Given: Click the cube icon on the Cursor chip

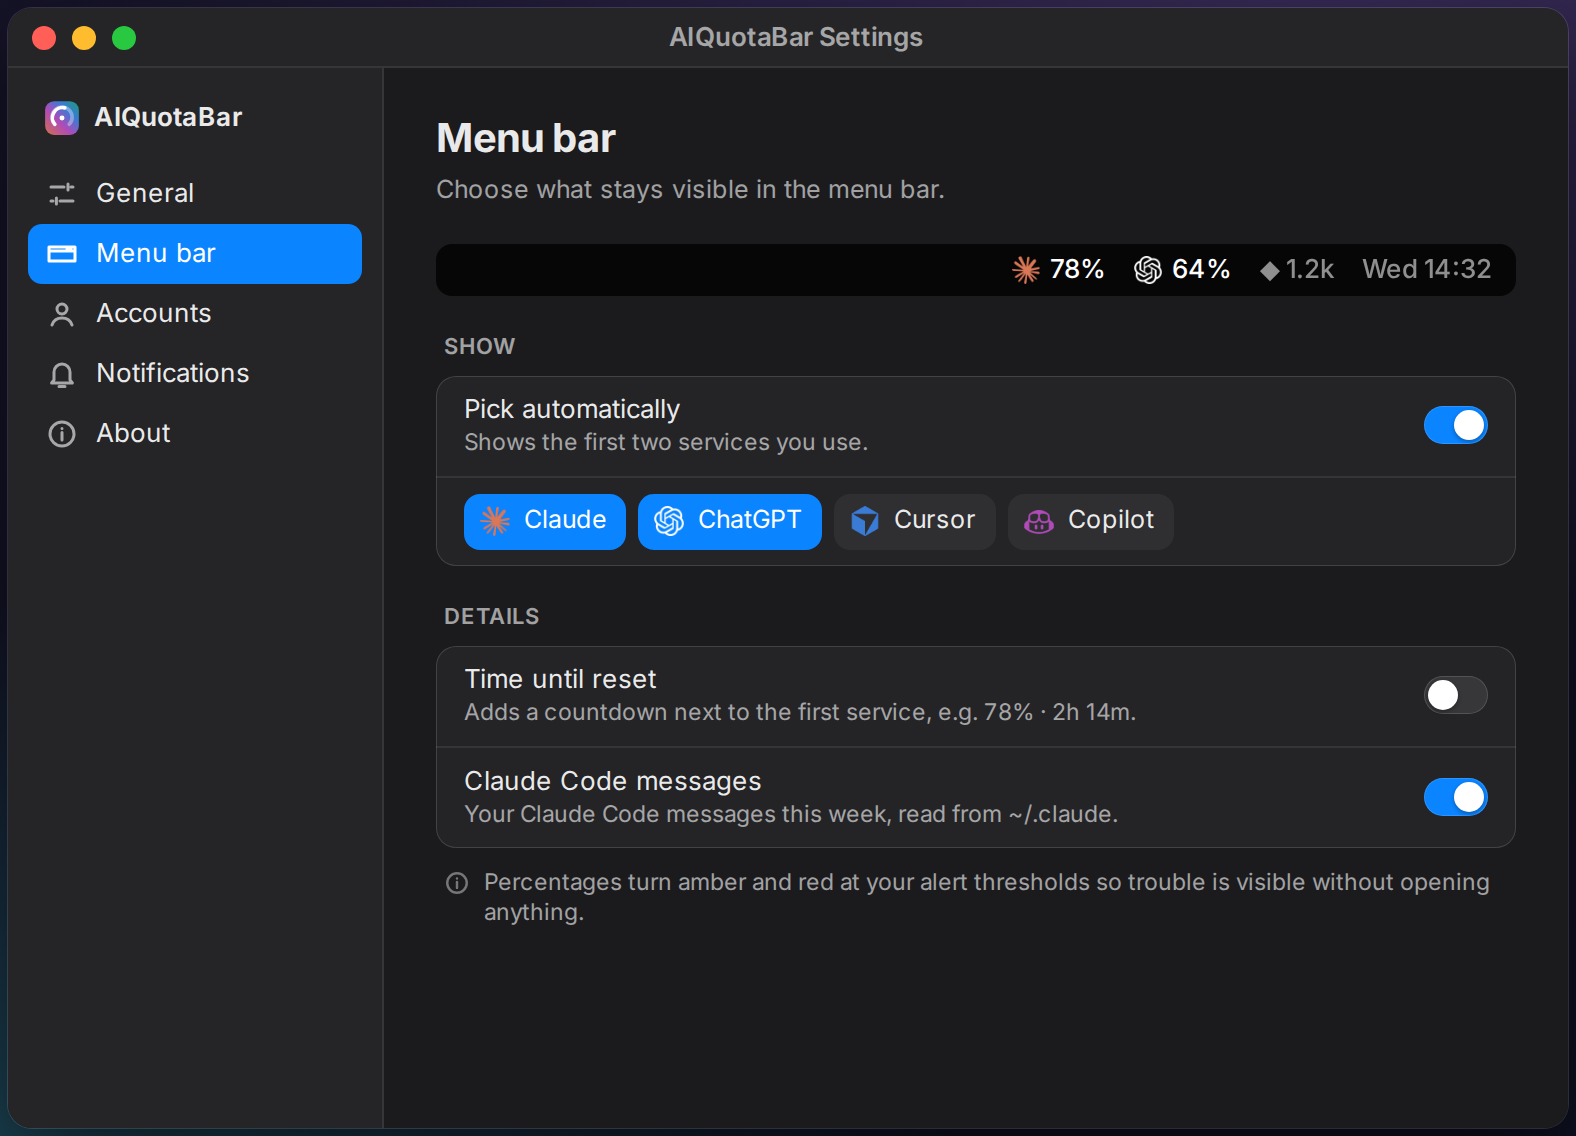Looking at the screenshot, I should tap(865, 521).
